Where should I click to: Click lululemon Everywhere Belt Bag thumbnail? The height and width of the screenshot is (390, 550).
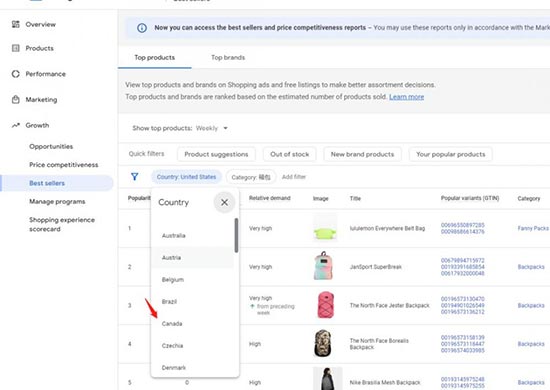click(x=325, y=228)
